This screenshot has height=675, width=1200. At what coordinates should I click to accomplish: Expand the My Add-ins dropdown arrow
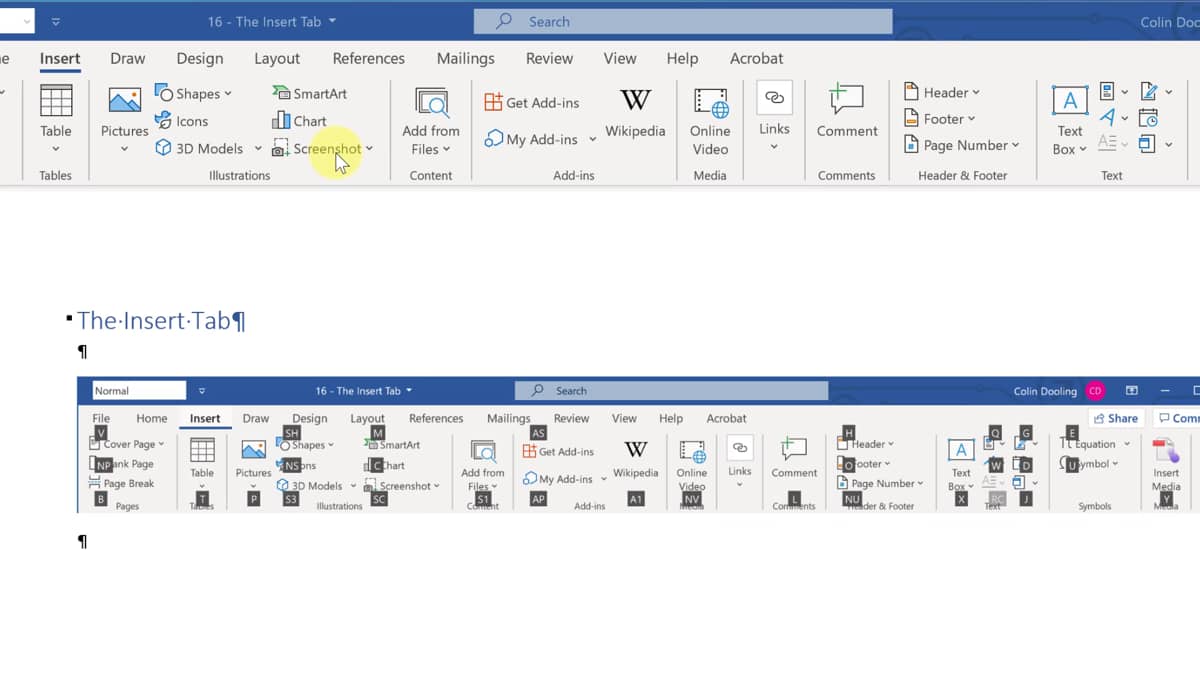coord(592,139)
